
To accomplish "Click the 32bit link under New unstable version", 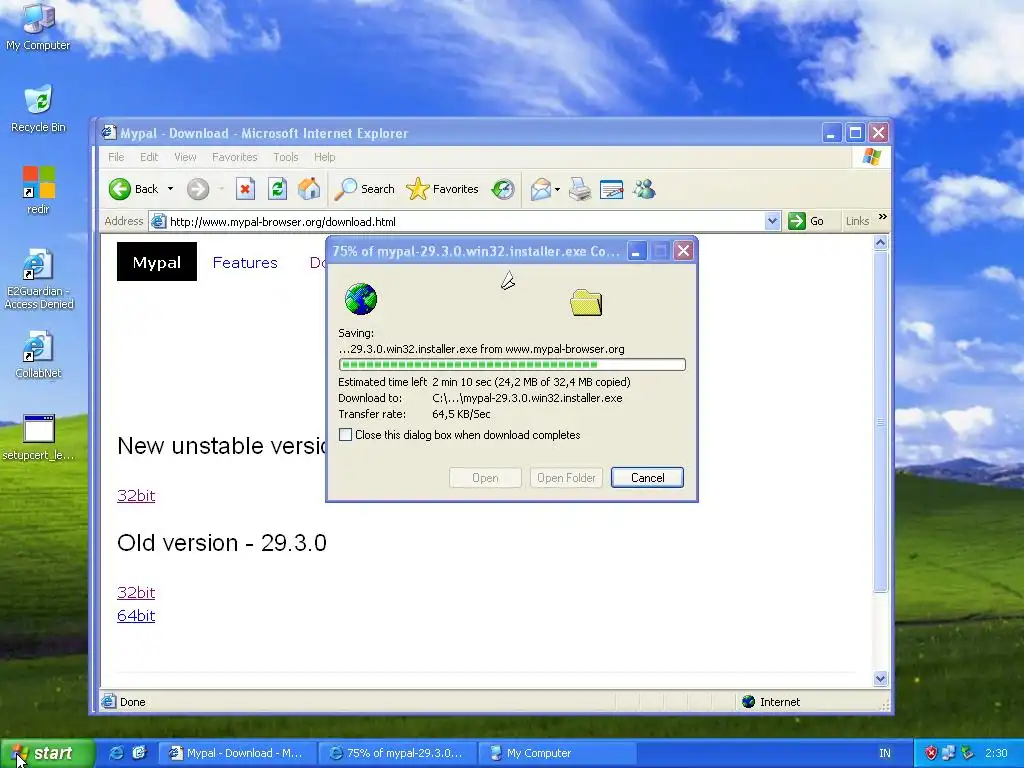I will pyautogui.click(x=136, y=496).
